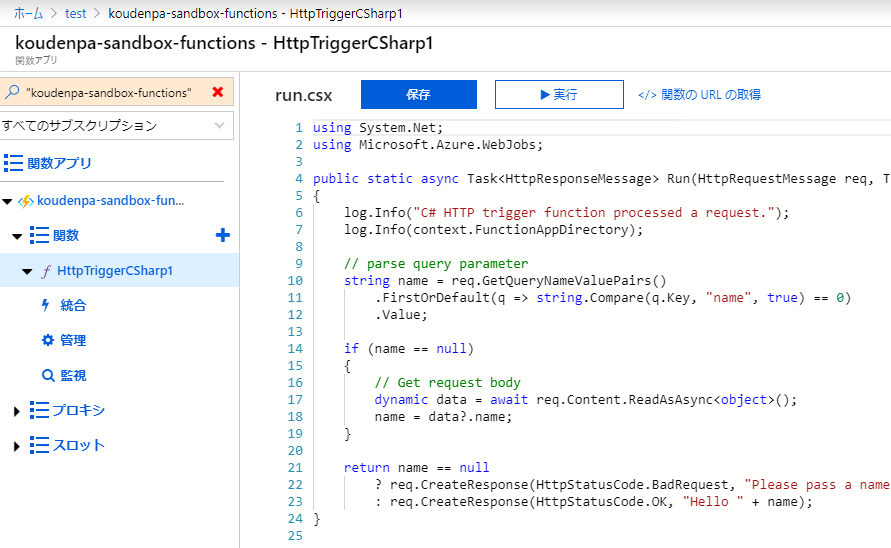The image size is (891, 548).
Task: Click koudenpa-sandbox-functions - HttpTriggerCSharp1 breadcrumb
Action: pyautogui.click(x=255, y=13)
